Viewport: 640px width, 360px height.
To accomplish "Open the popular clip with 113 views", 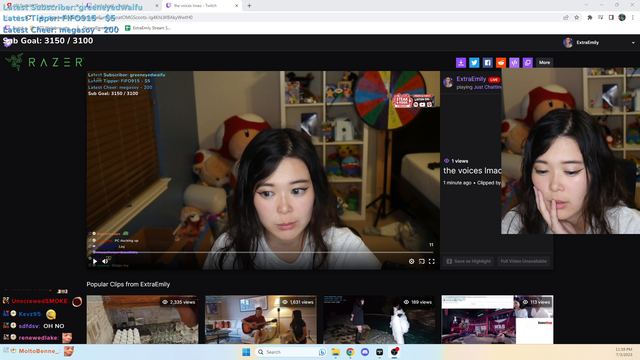I will tap(497, 320).
